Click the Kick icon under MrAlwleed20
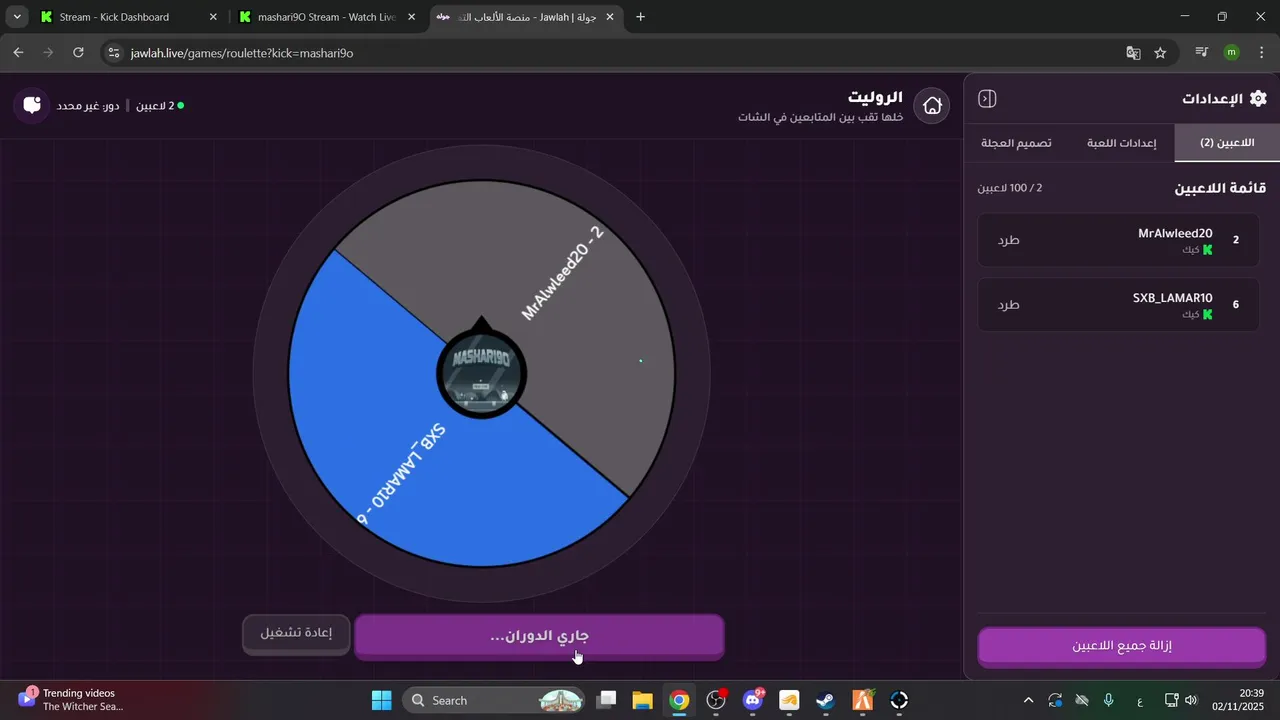This screenshot has height=720, width=1280. coord(1207,250)
